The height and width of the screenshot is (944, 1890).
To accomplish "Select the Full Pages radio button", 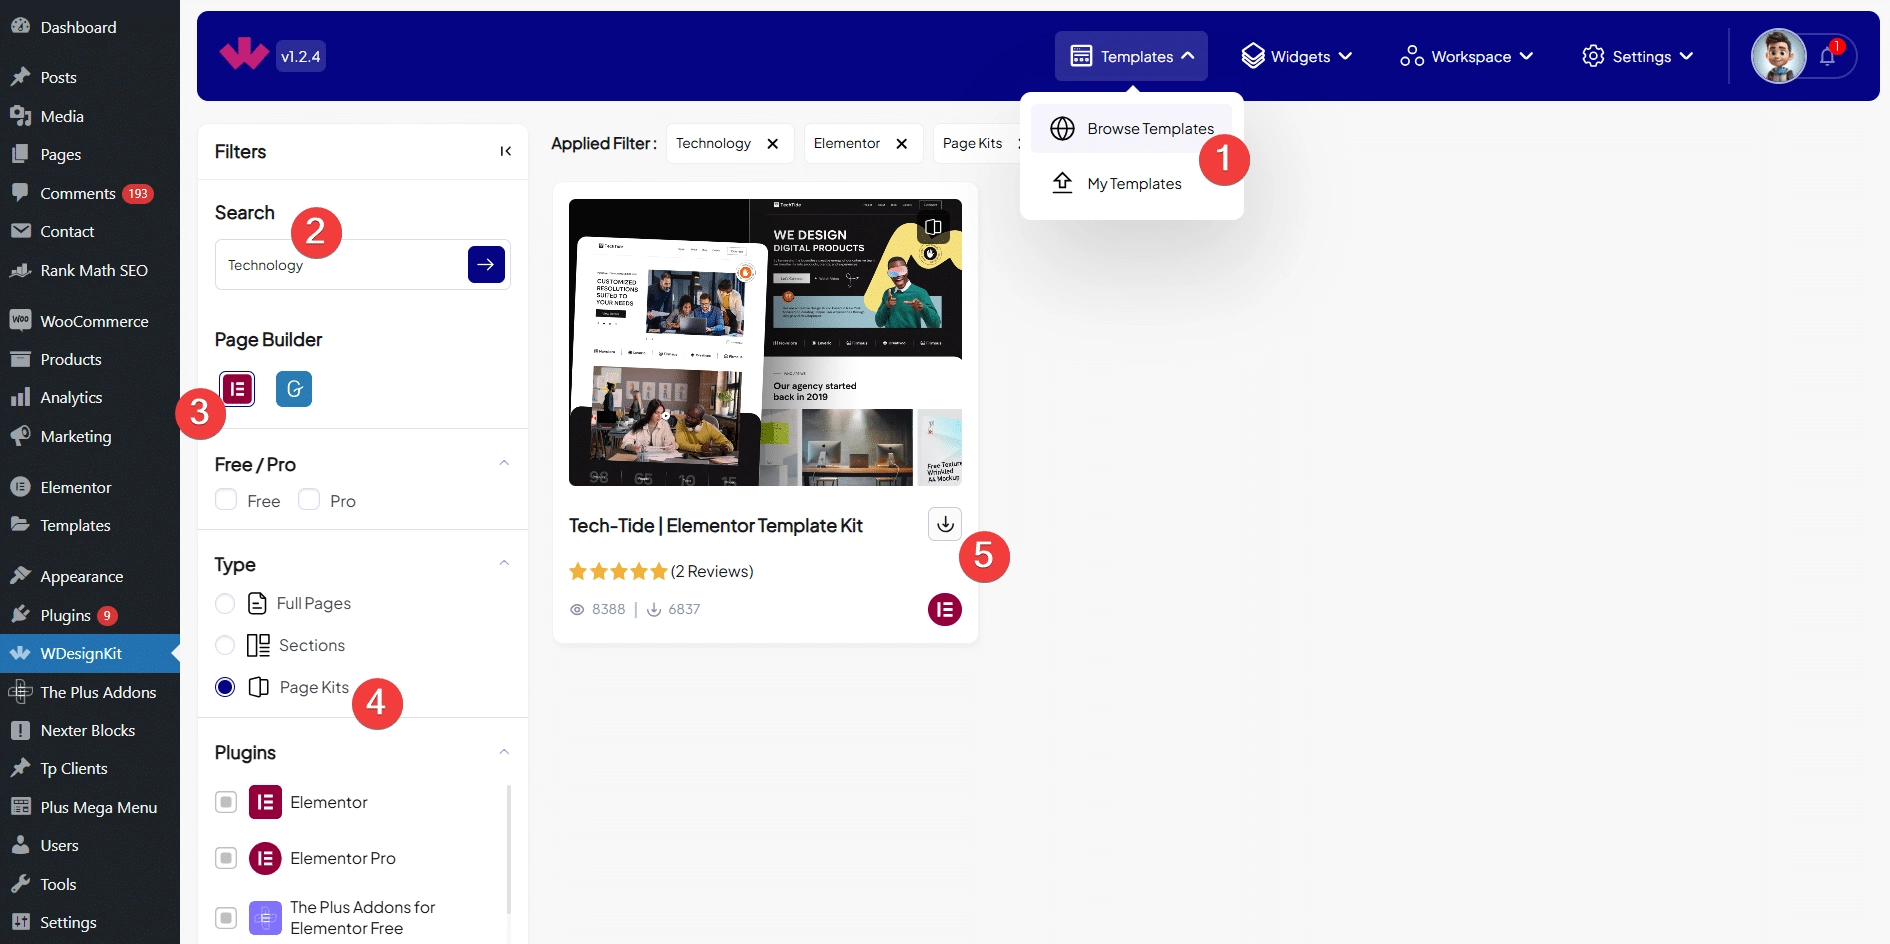I will pos(225,604).
